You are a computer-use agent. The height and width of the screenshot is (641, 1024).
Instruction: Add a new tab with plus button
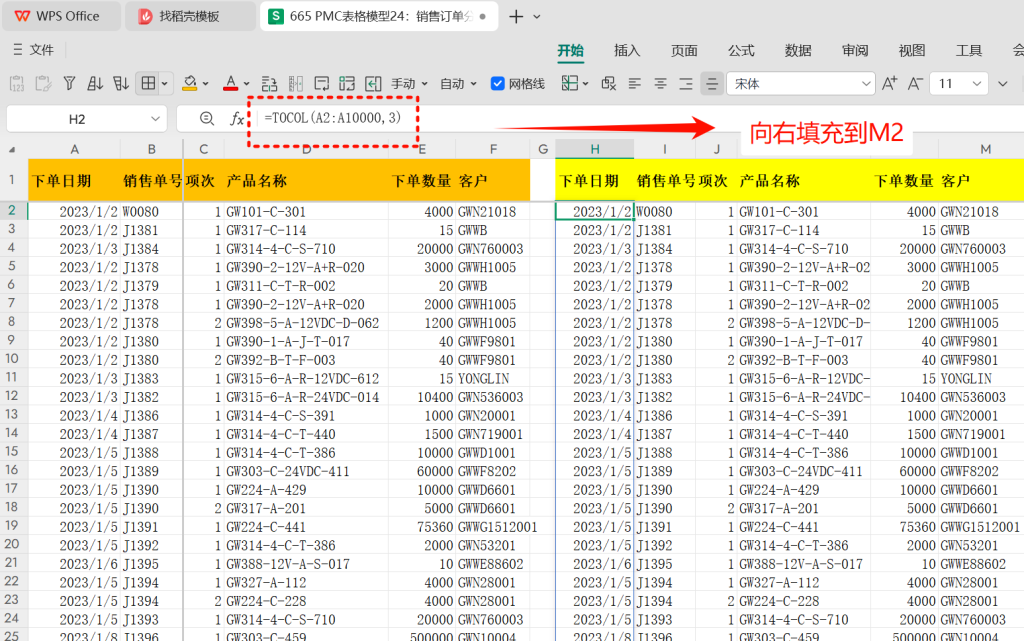click(516, 16)
